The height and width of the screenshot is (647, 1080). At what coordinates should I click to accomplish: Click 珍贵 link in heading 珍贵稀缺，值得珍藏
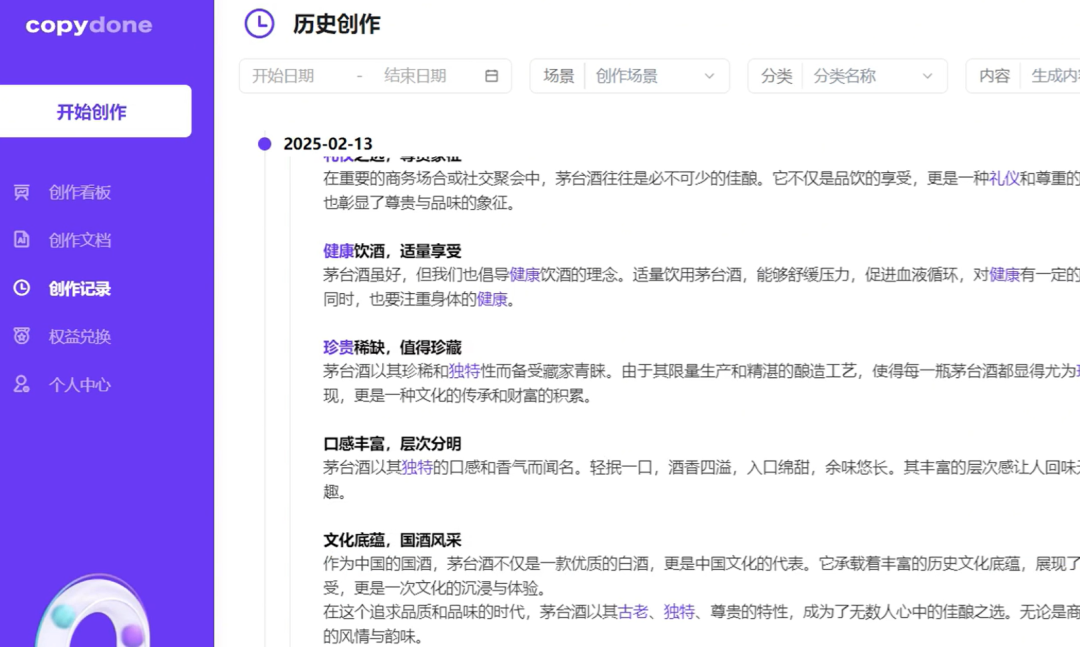click(x=338, y=347)
